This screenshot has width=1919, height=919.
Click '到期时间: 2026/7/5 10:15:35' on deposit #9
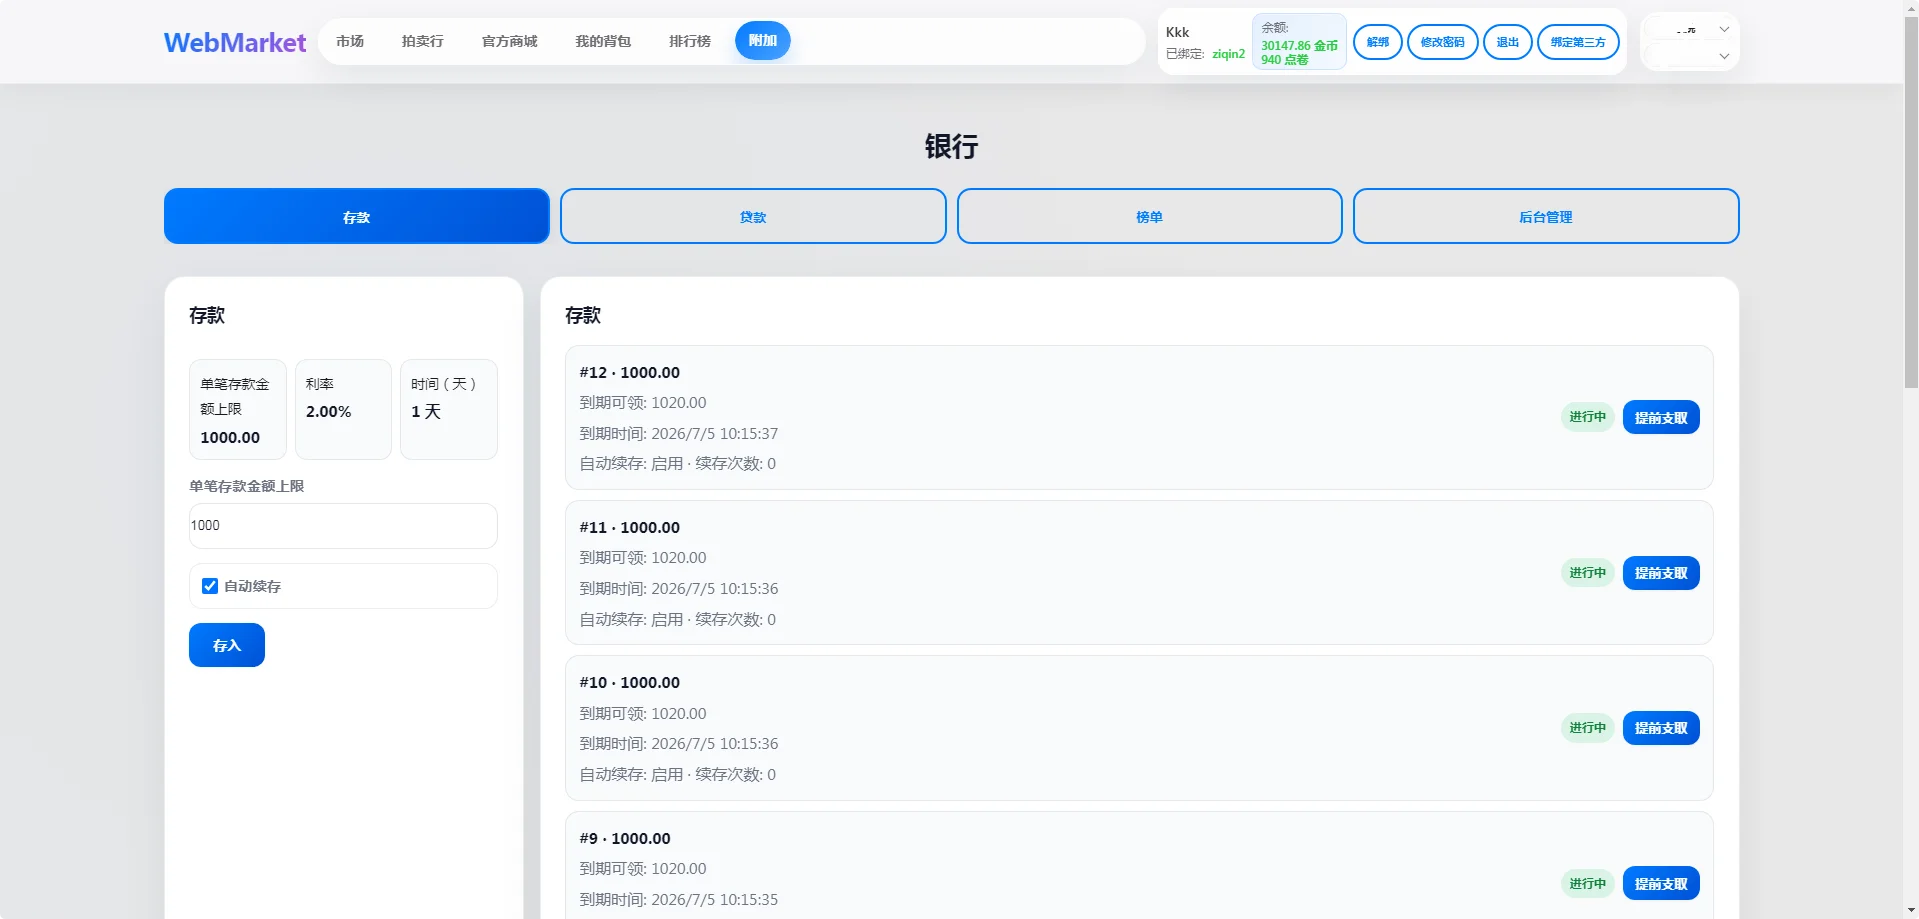pyautogui.click(x=679, y=900)
